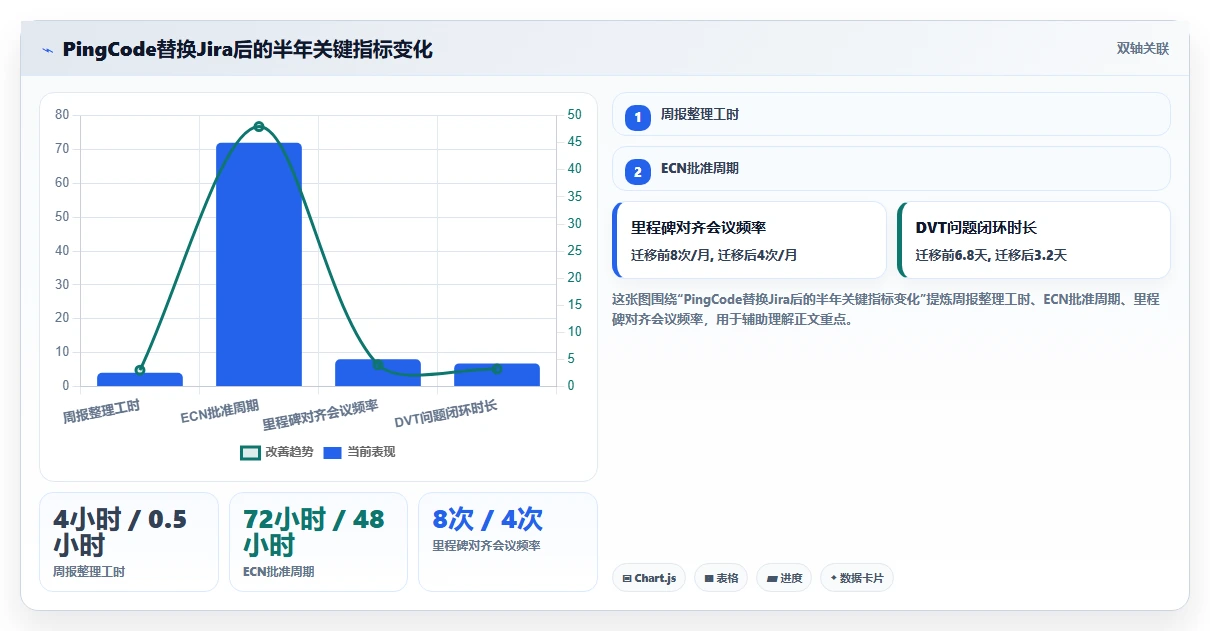1210x631 pixels.
Task: Select list item 周报整理工时
Action: 891,114
